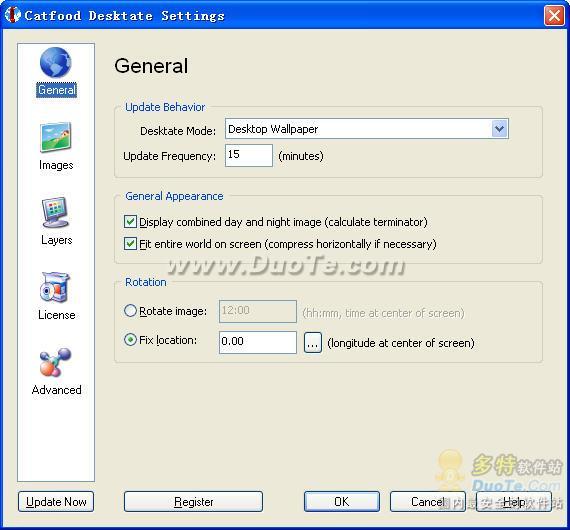This screenshot has width=570, height=530.
Task: Click the Fix location longitude field
Action: click(x=258, y=342)
